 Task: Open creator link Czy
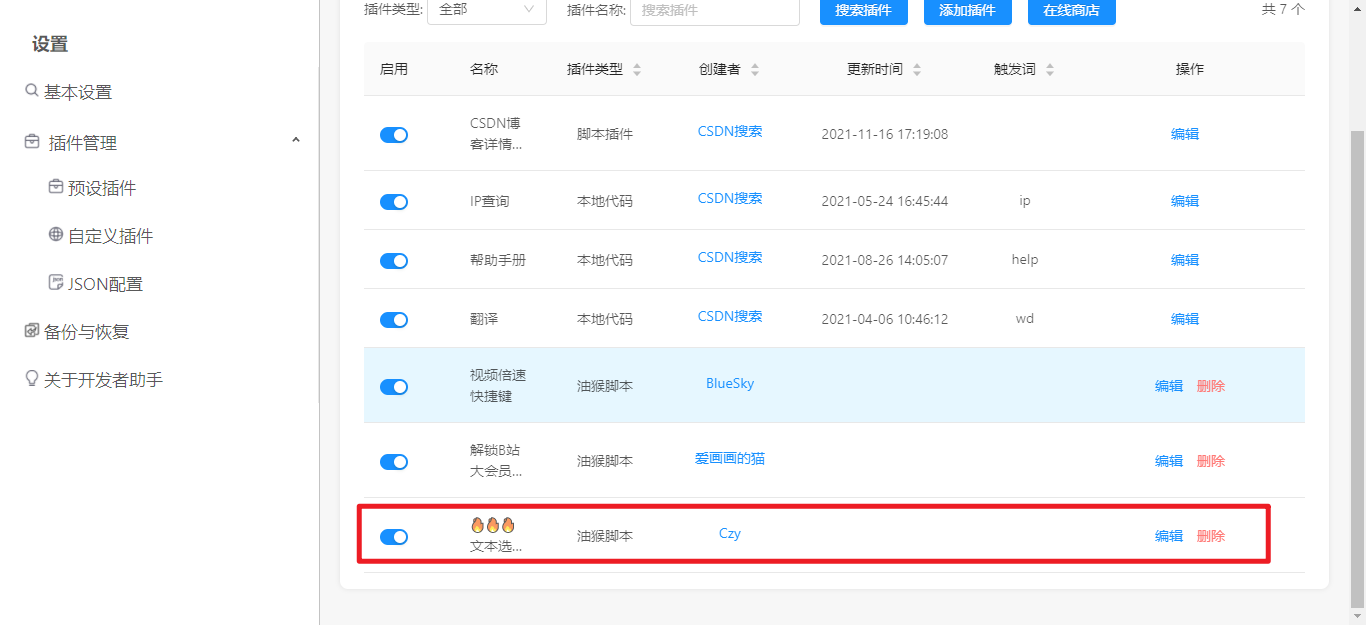click(730, 533)
